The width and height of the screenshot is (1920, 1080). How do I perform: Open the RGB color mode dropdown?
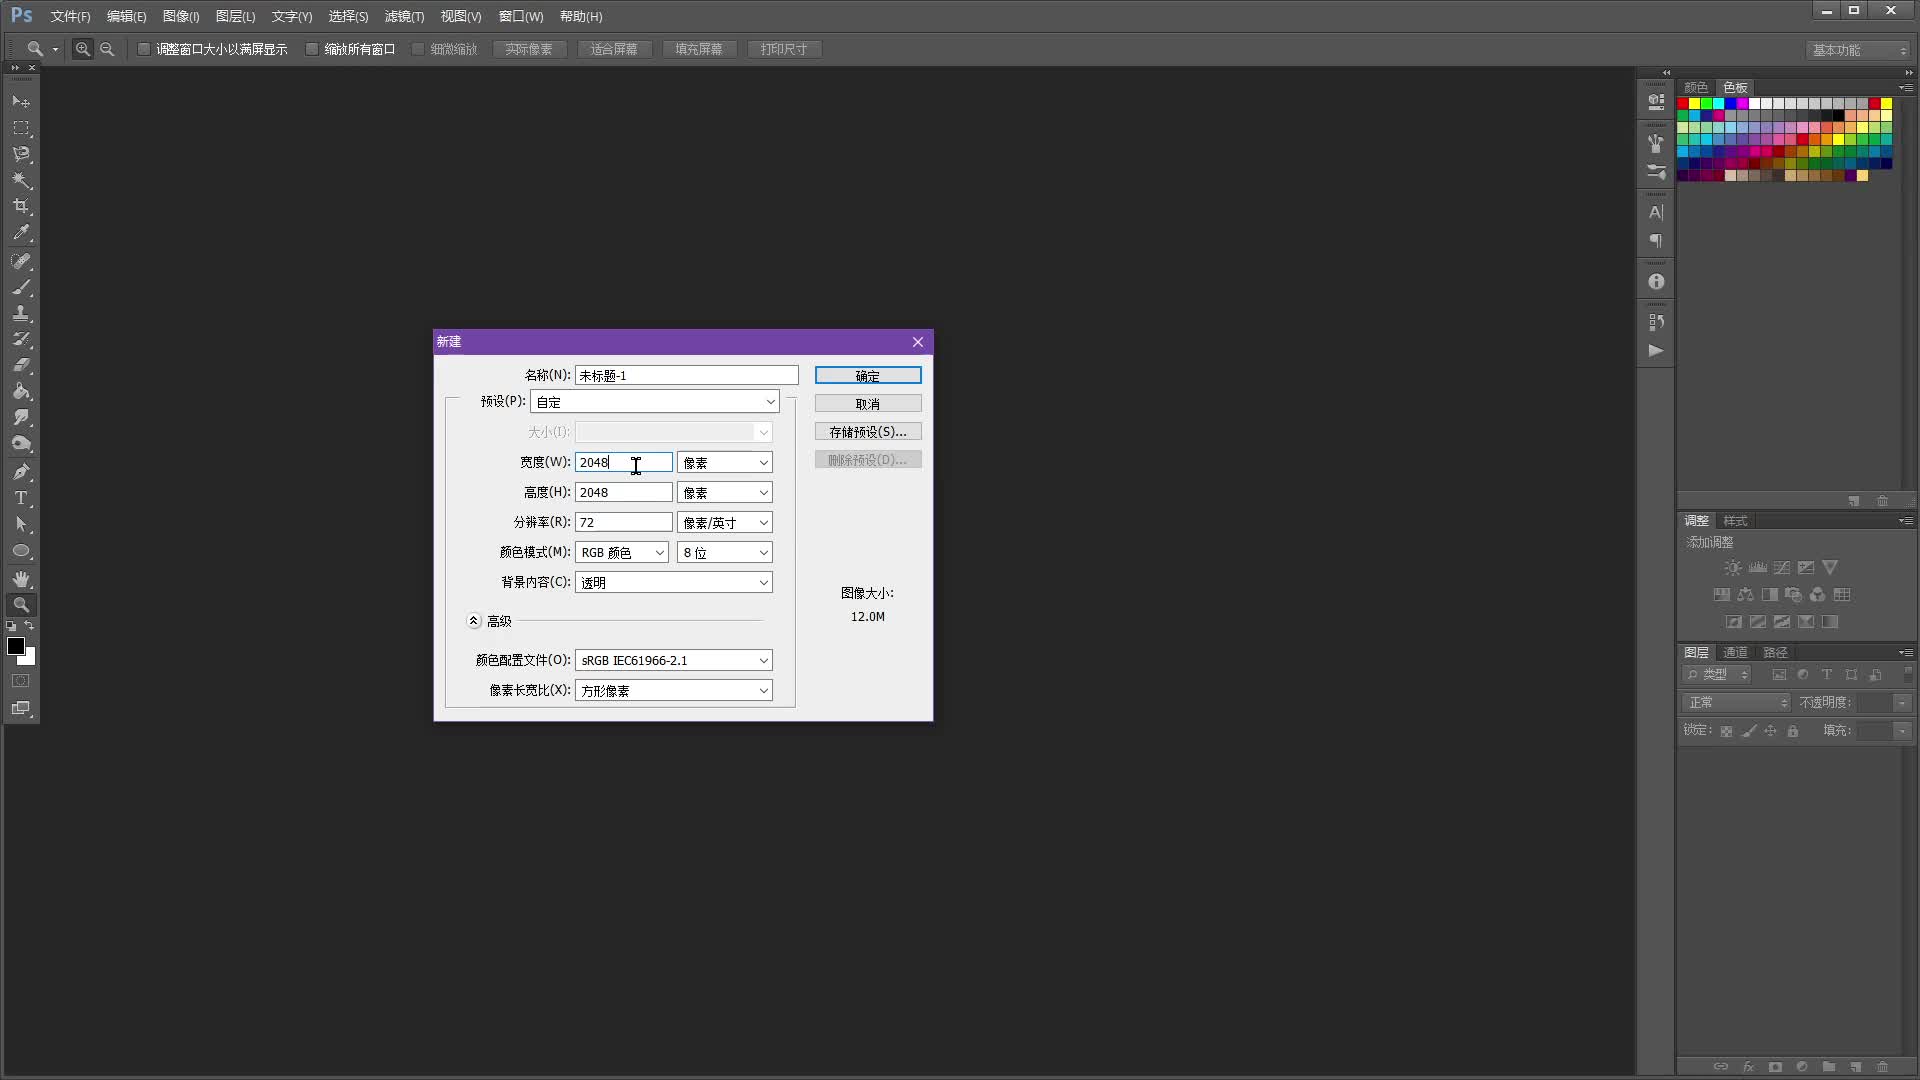[622, 552]
